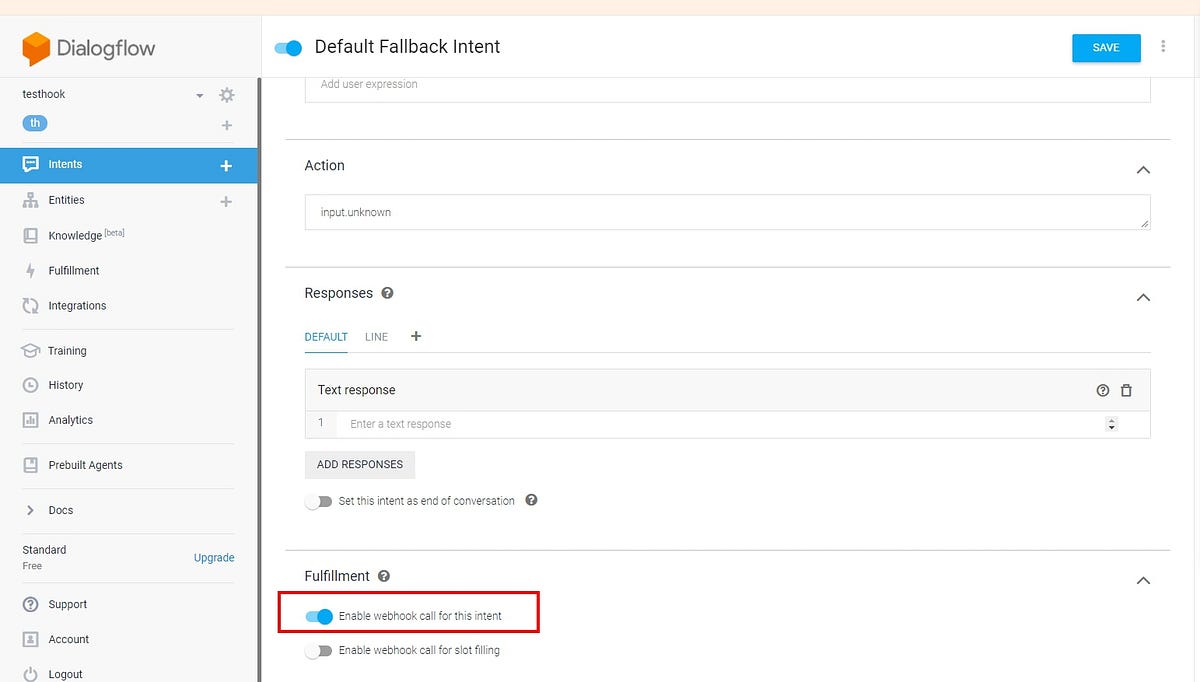Click the Upgrade link
Image resolution: width=1200 pixels, height=682 pixels.
[x=213, y=557]
